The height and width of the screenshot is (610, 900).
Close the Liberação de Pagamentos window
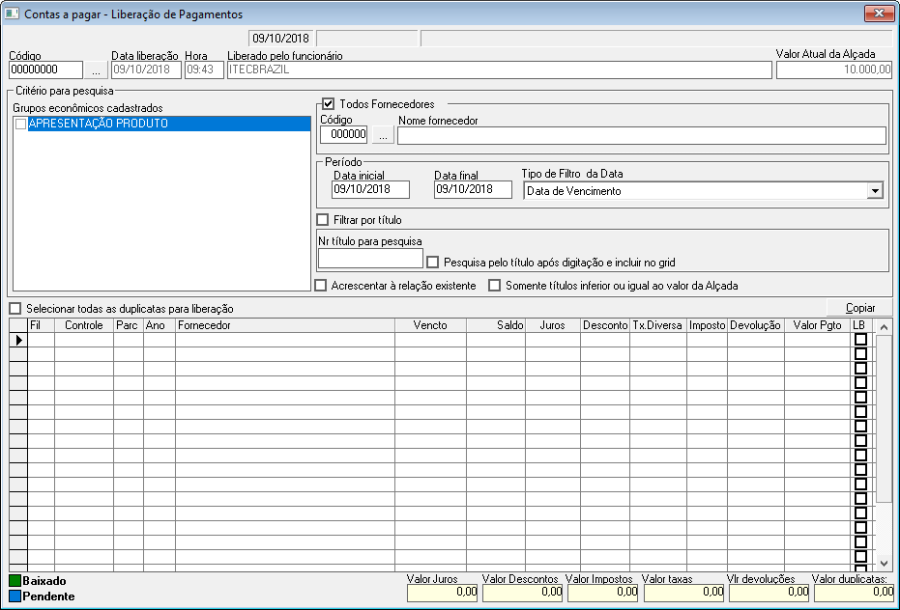click(x=879, y=13)
